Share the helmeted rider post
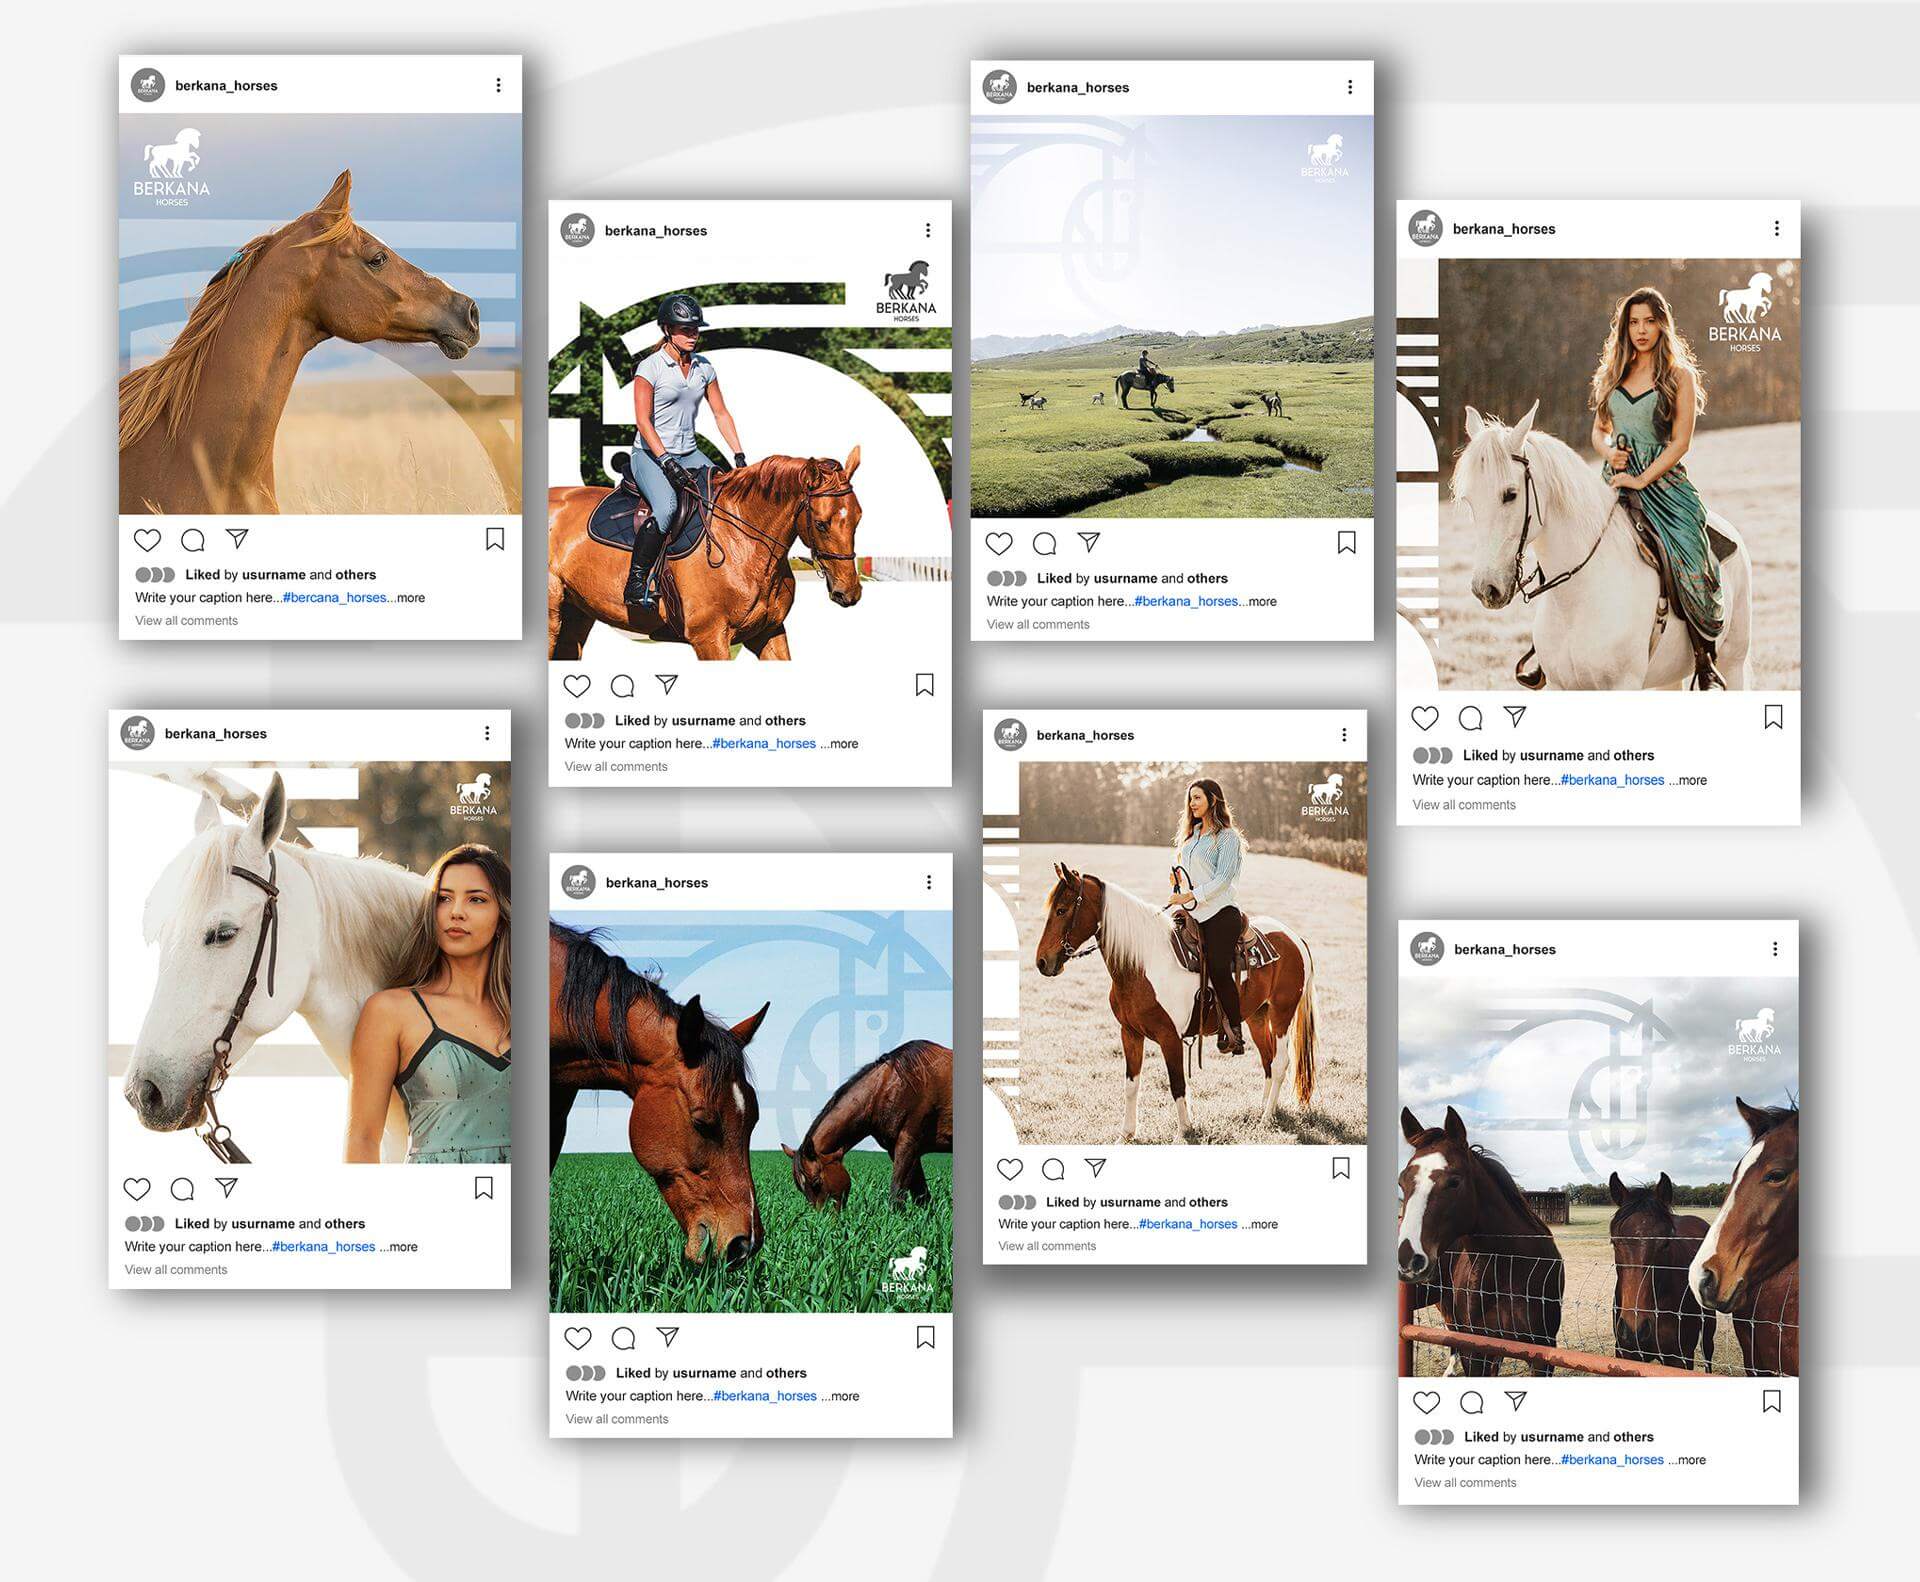Viewport: 1920px width, 1582px height. click(x=667, y=685)
